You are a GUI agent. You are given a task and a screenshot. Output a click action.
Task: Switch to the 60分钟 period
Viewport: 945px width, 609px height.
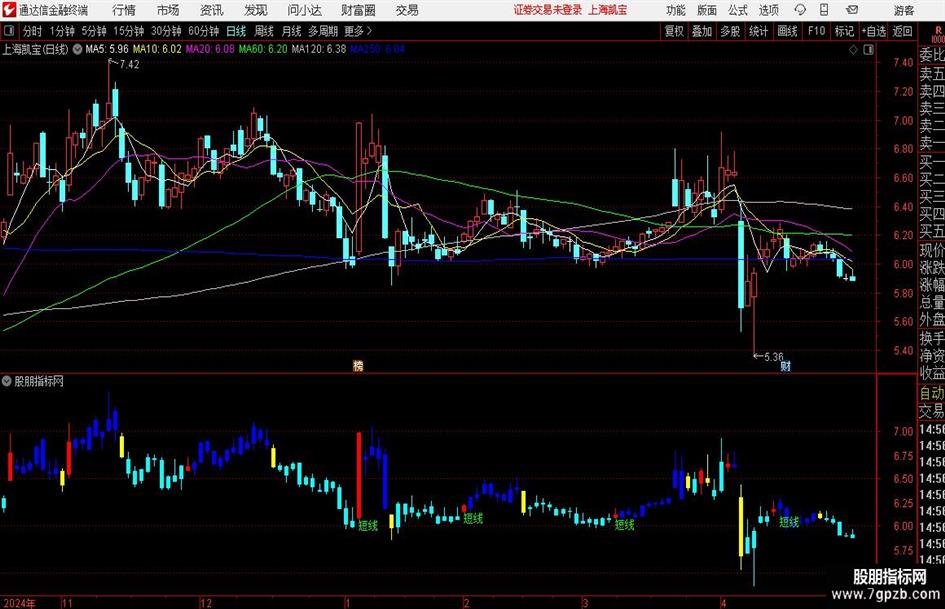click(204, 31)
